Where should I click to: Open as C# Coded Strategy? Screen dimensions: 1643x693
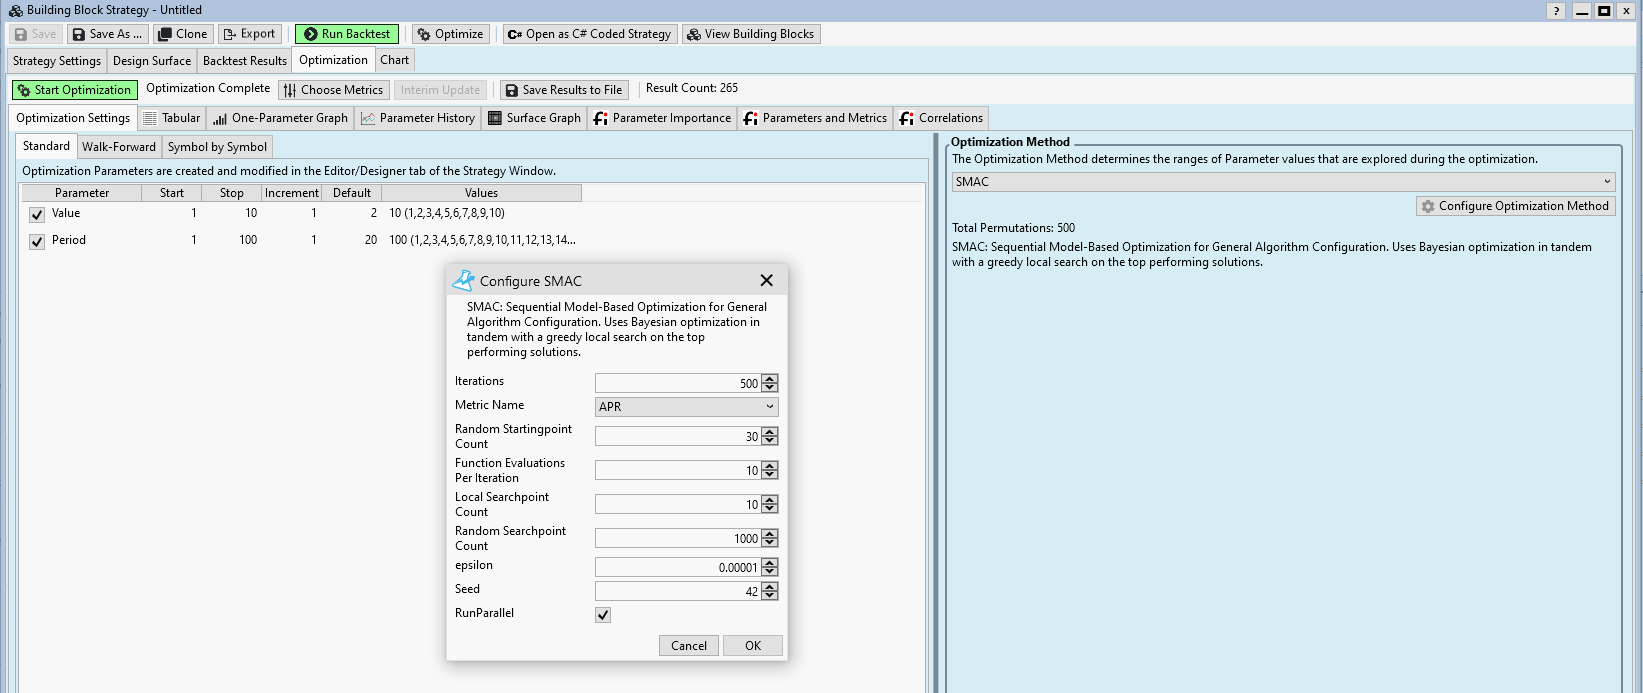pos(514,34)
